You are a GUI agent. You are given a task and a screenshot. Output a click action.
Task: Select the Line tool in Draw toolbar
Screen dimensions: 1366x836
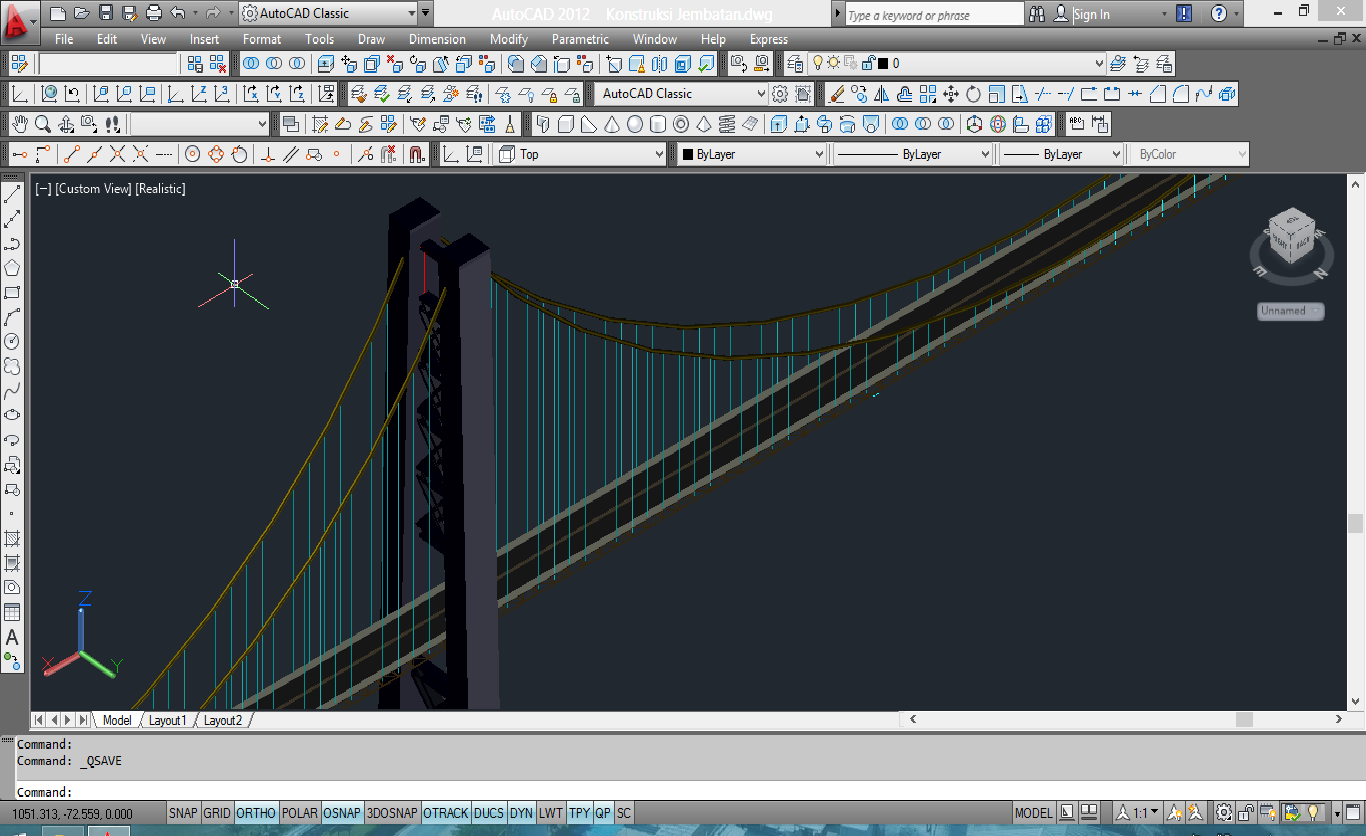click(x=12, y=195)
